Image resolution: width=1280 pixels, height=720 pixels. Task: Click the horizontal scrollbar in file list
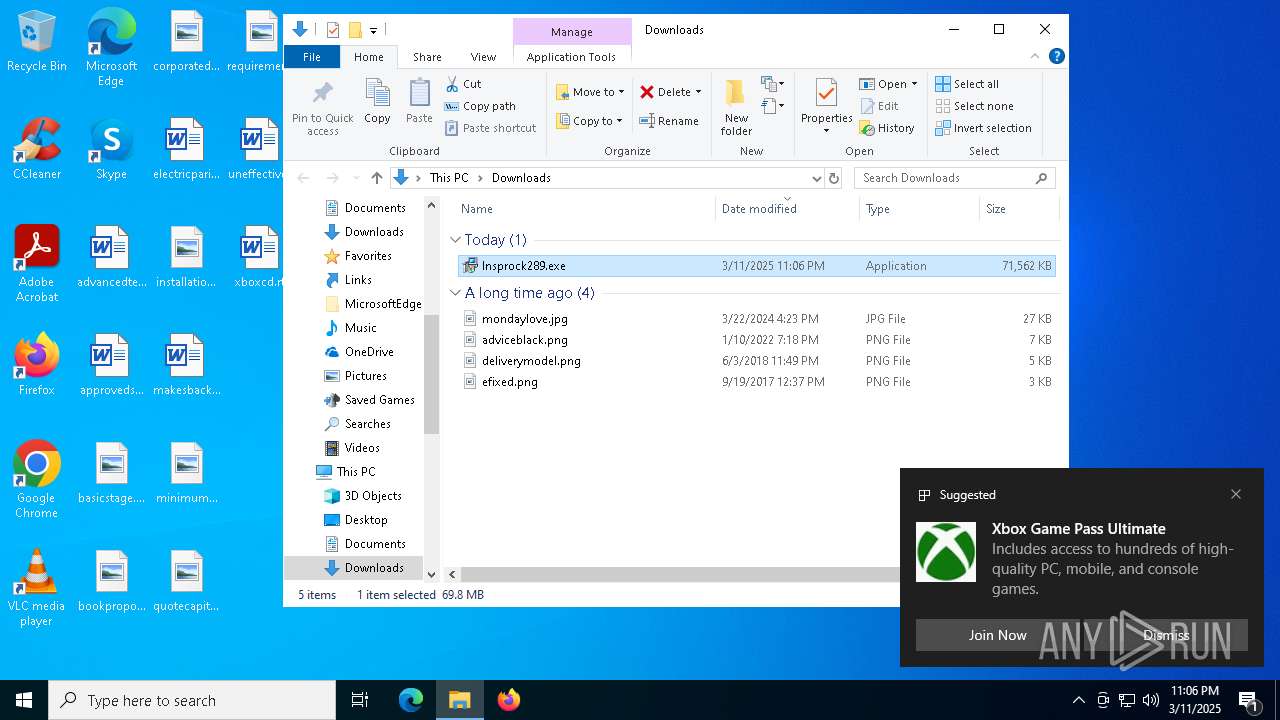pyautogui.click(x=680, y=575)
